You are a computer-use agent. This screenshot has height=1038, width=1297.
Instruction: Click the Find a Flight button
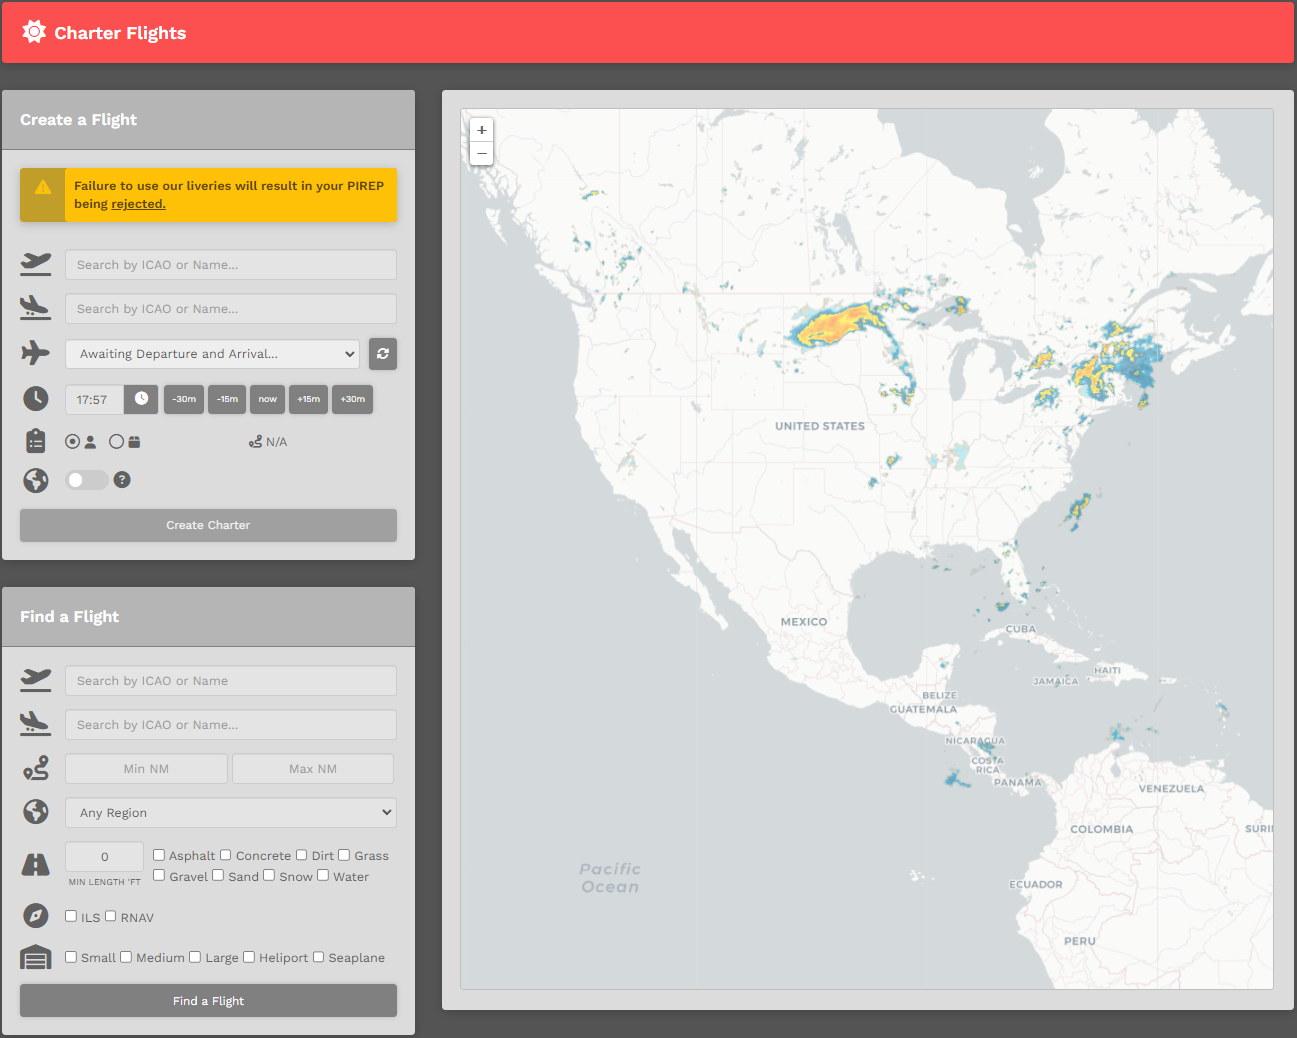pyautogui.click(x=208, y=1001)
